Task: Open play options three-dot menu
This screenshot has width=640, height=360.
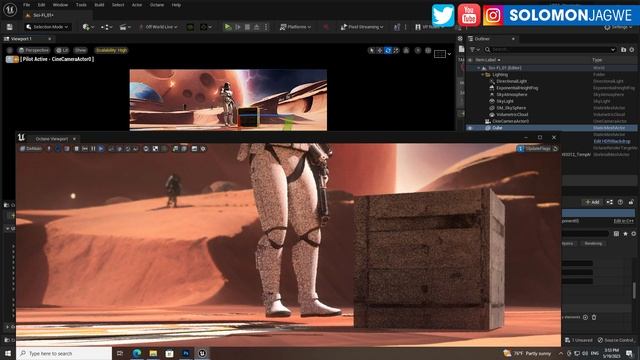Action: pos(266,27)
